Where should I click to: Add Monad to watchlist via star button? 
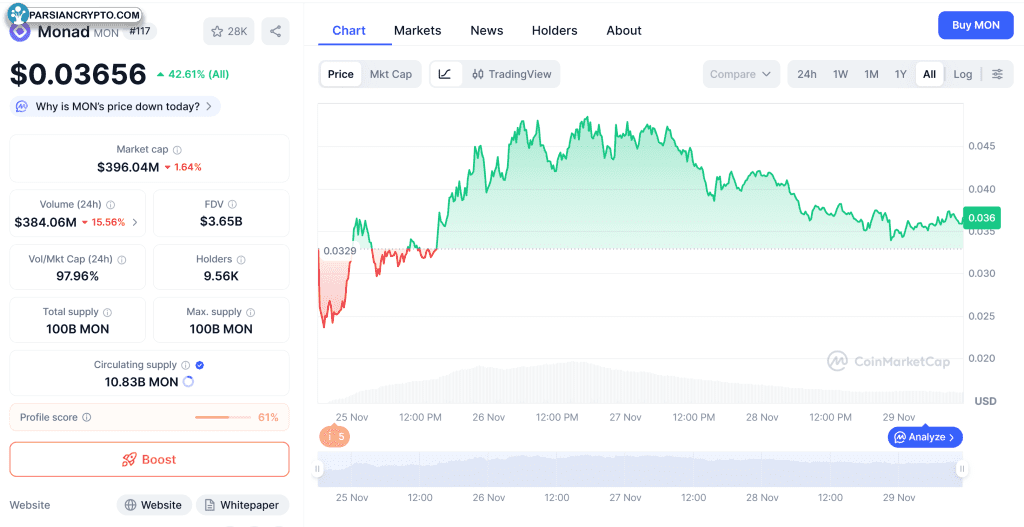(228, 31)
